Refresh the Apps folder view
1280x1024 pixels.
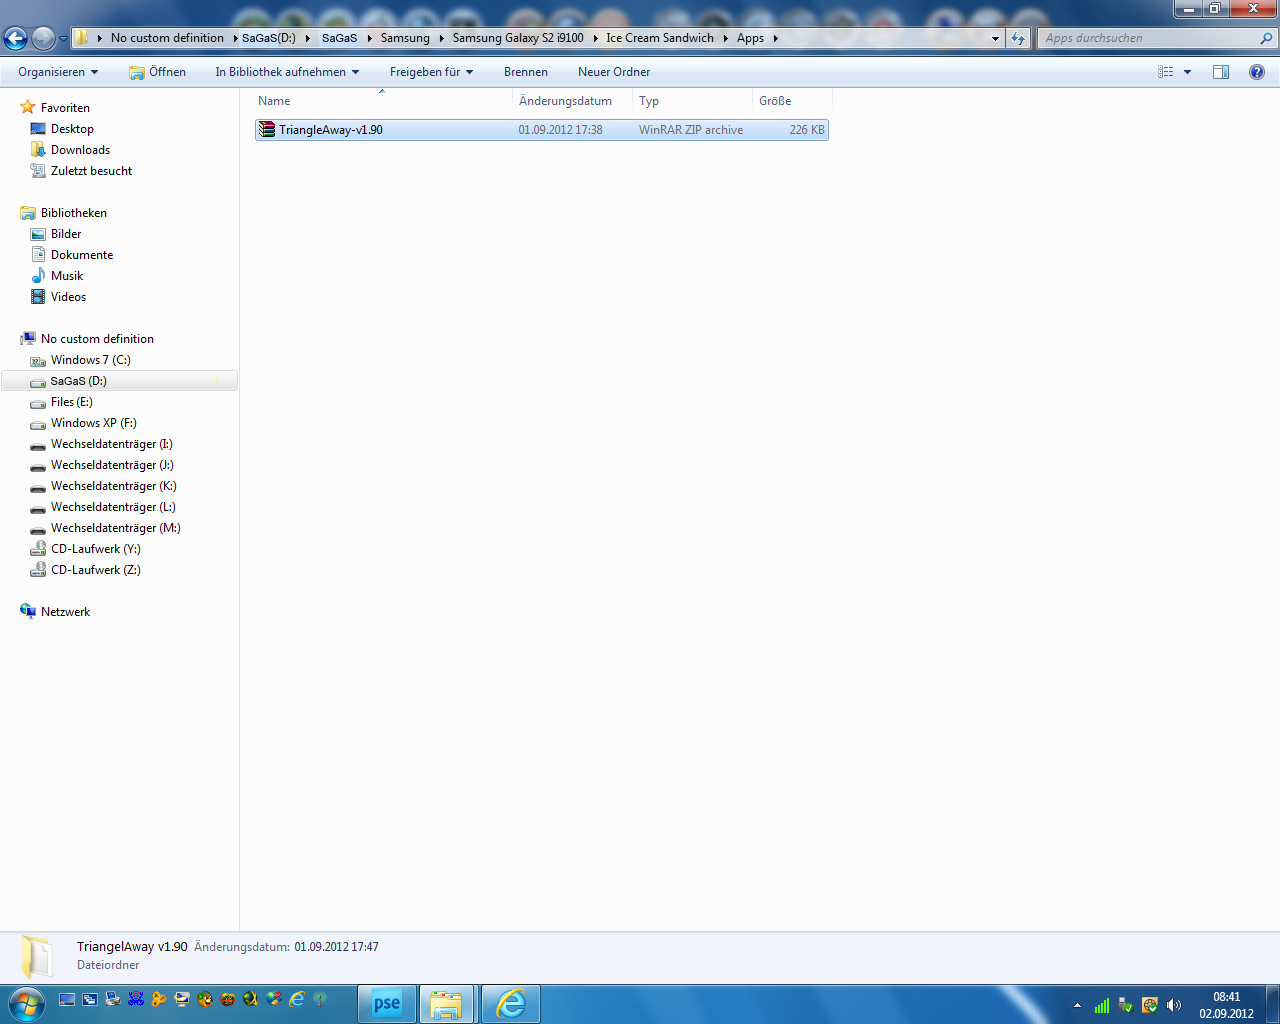point(1018,38)
